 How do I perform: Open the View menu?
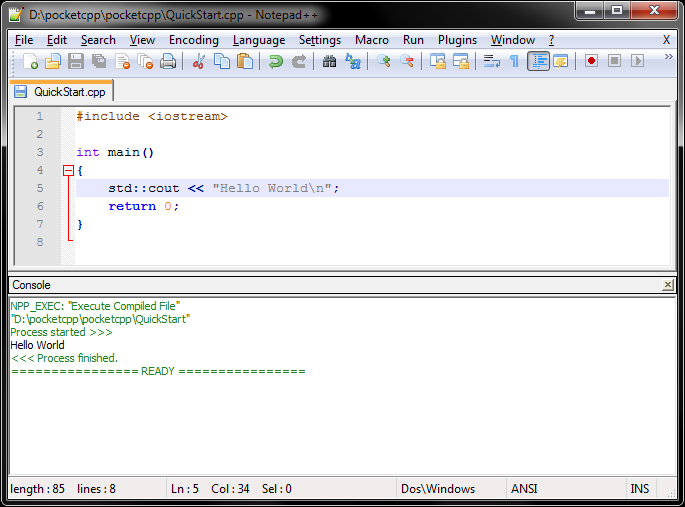click(x=142, y=40)
